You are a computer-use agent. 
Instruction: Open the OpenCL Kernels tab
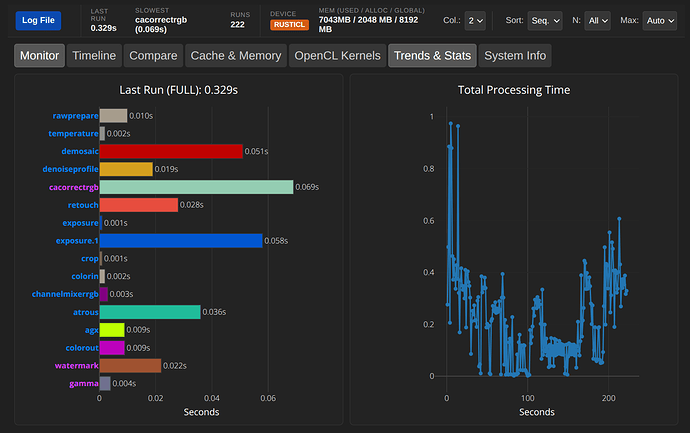(x=337, y=57)
